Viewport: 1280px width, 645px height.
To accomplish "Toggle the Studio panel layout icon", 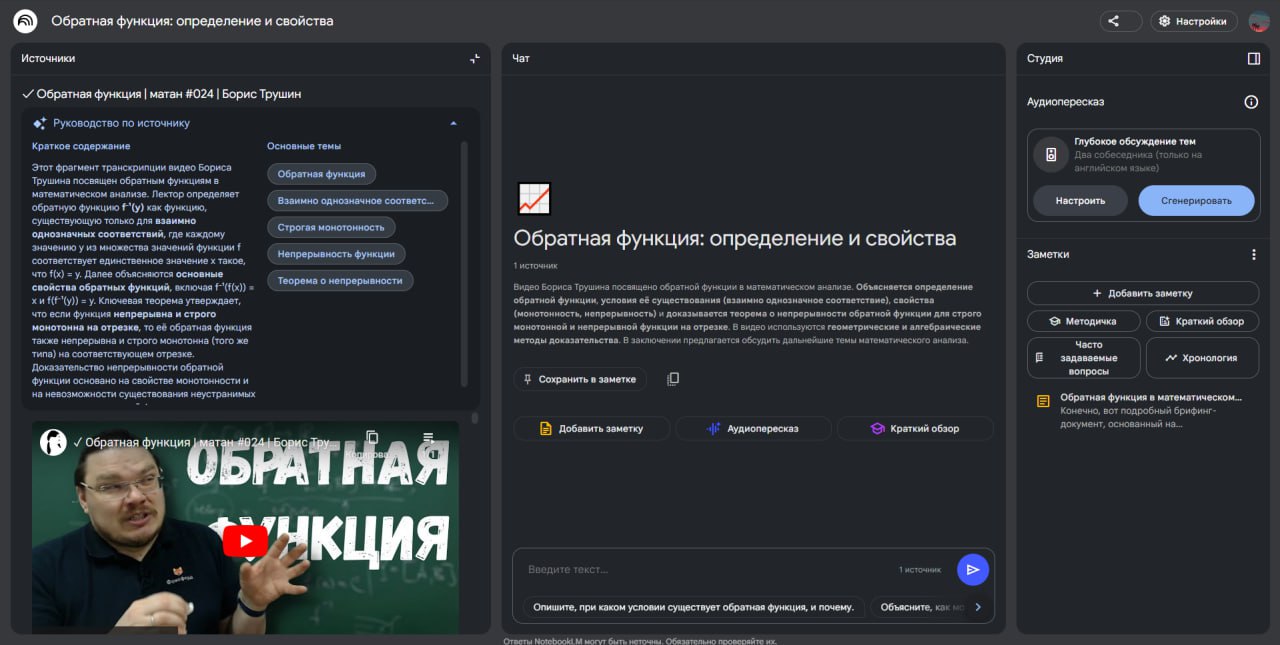I will coord(1254,59).
